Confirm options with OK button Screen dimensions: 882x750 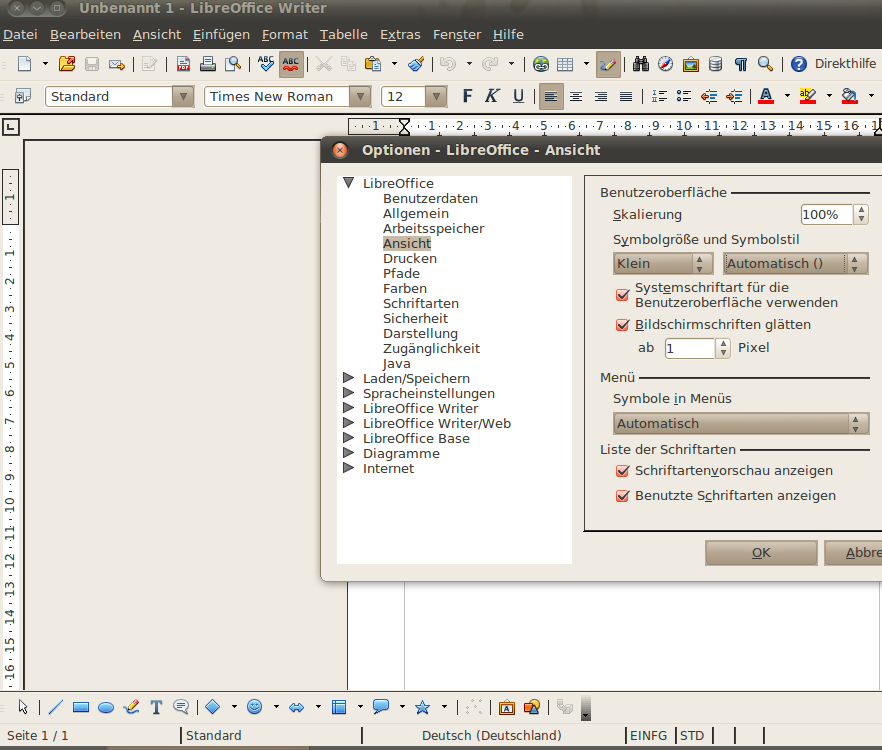point(761,553)
